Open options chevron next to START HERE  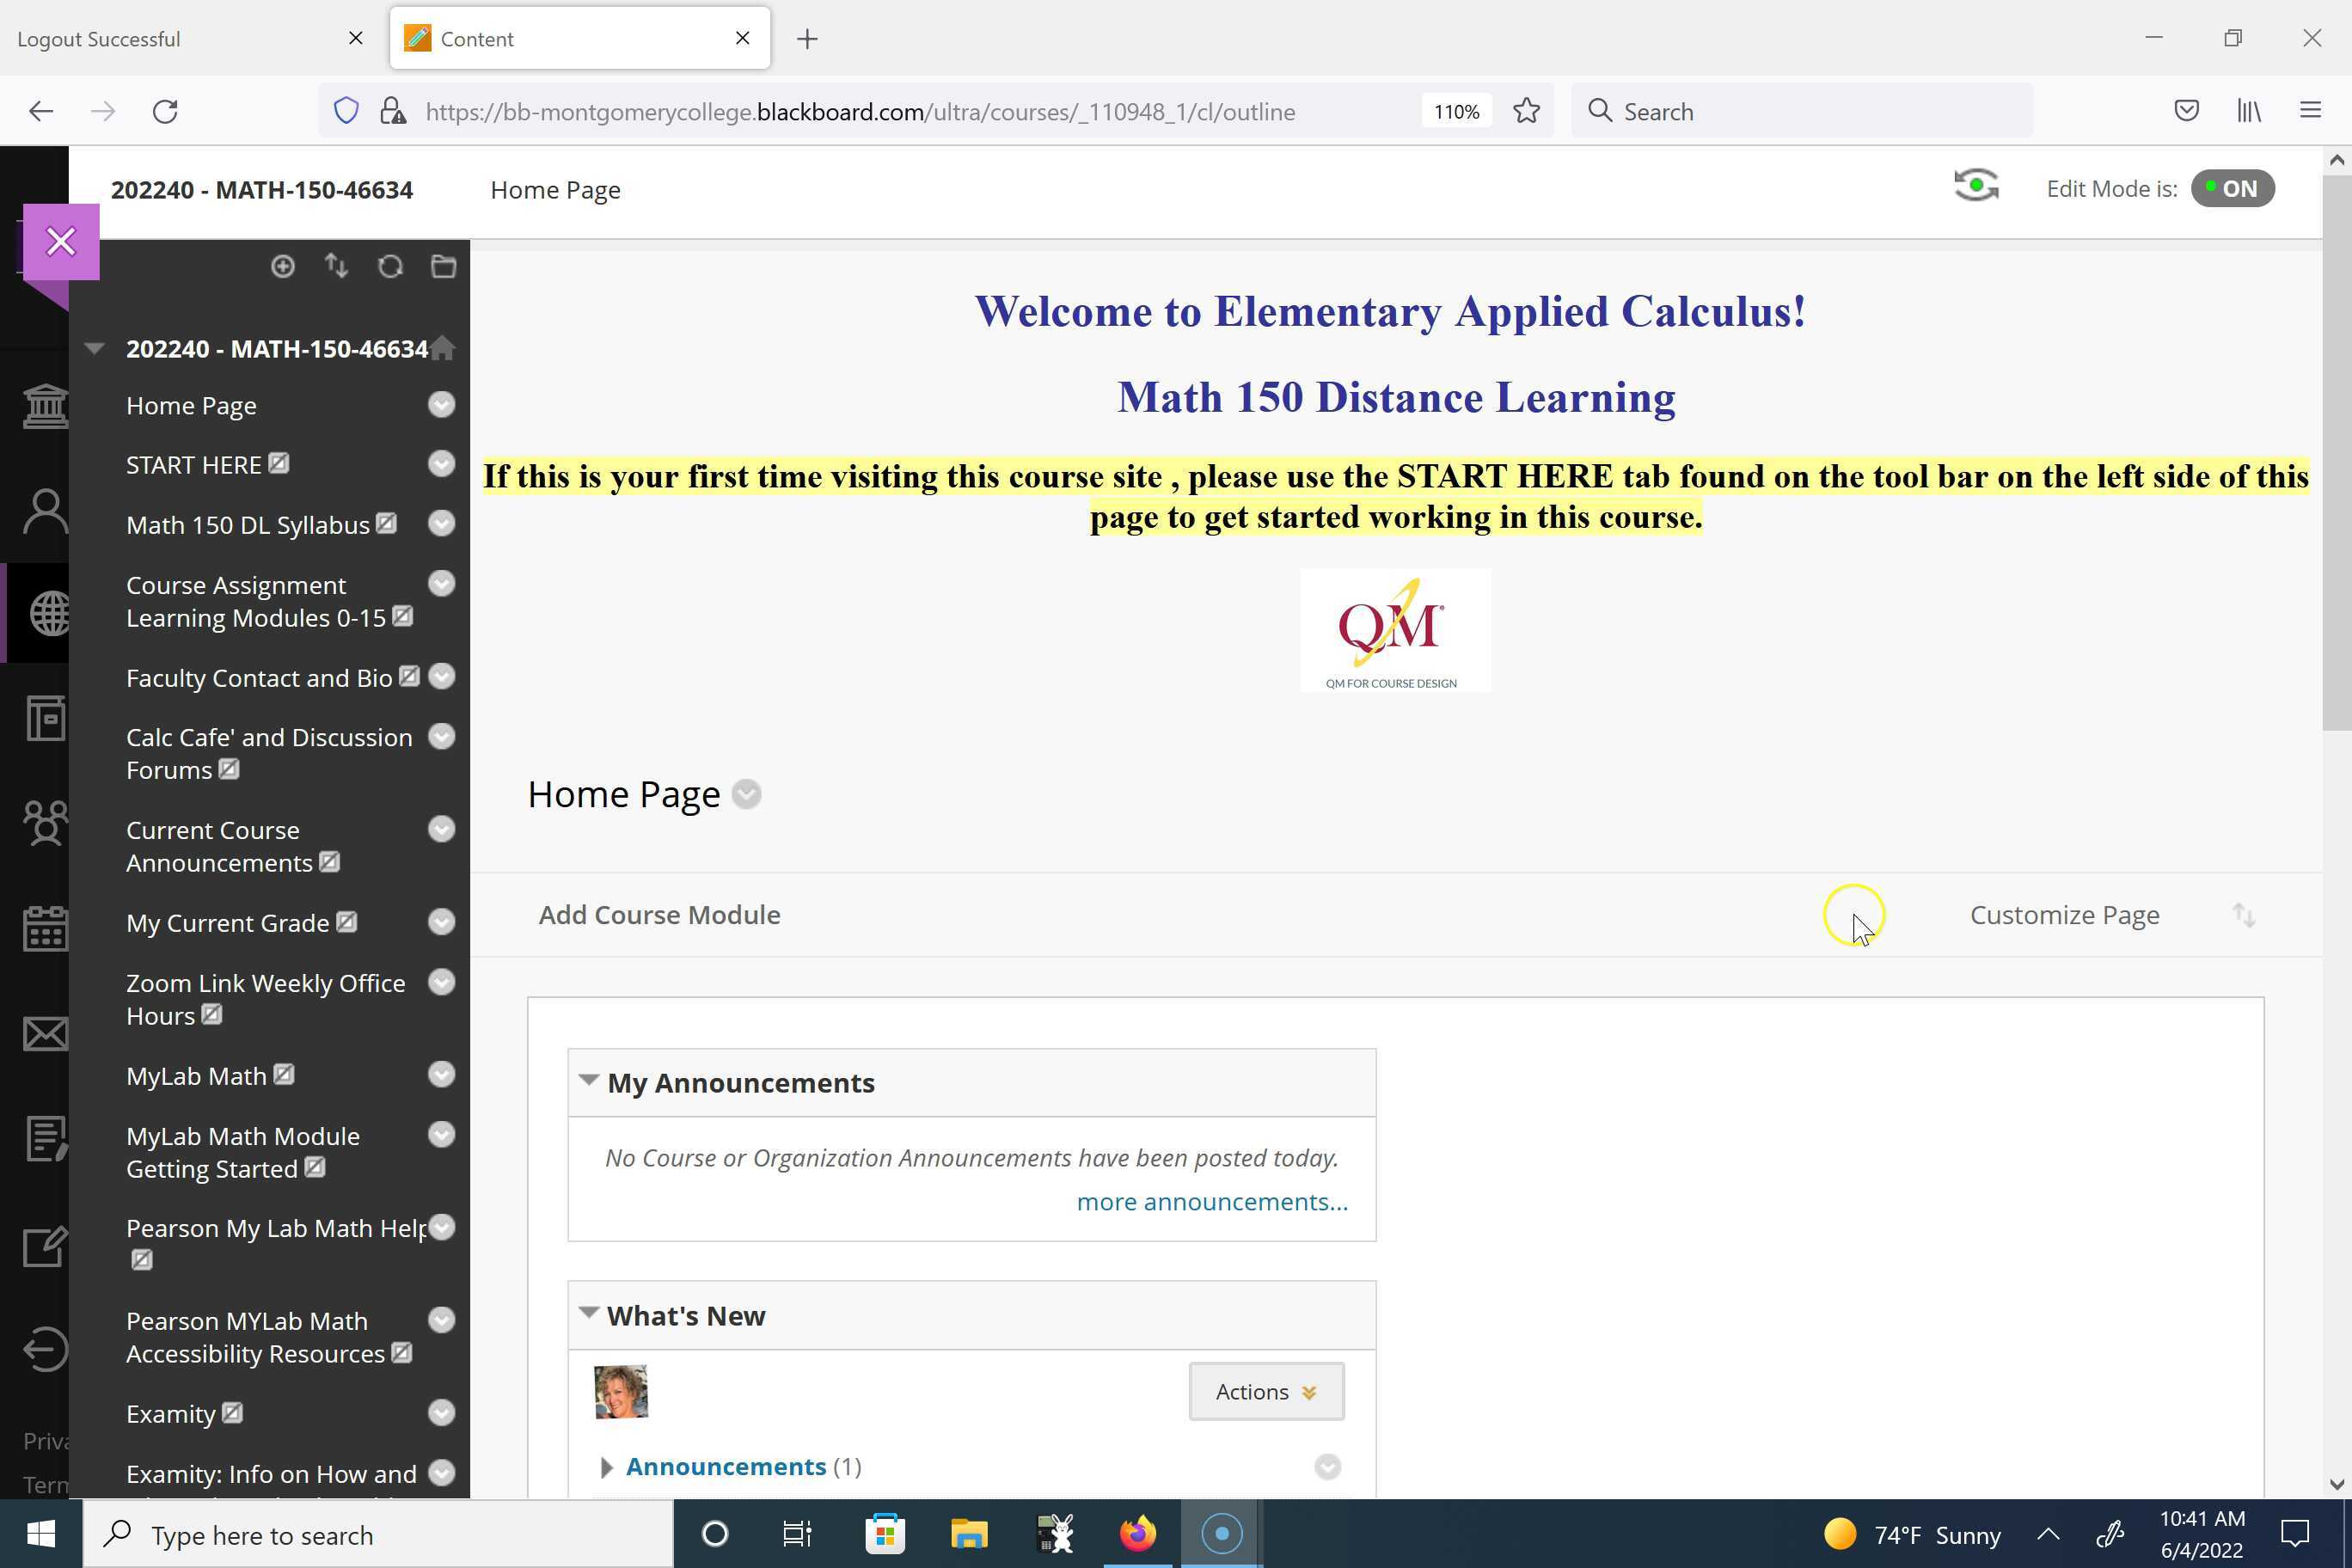point(441,464)
